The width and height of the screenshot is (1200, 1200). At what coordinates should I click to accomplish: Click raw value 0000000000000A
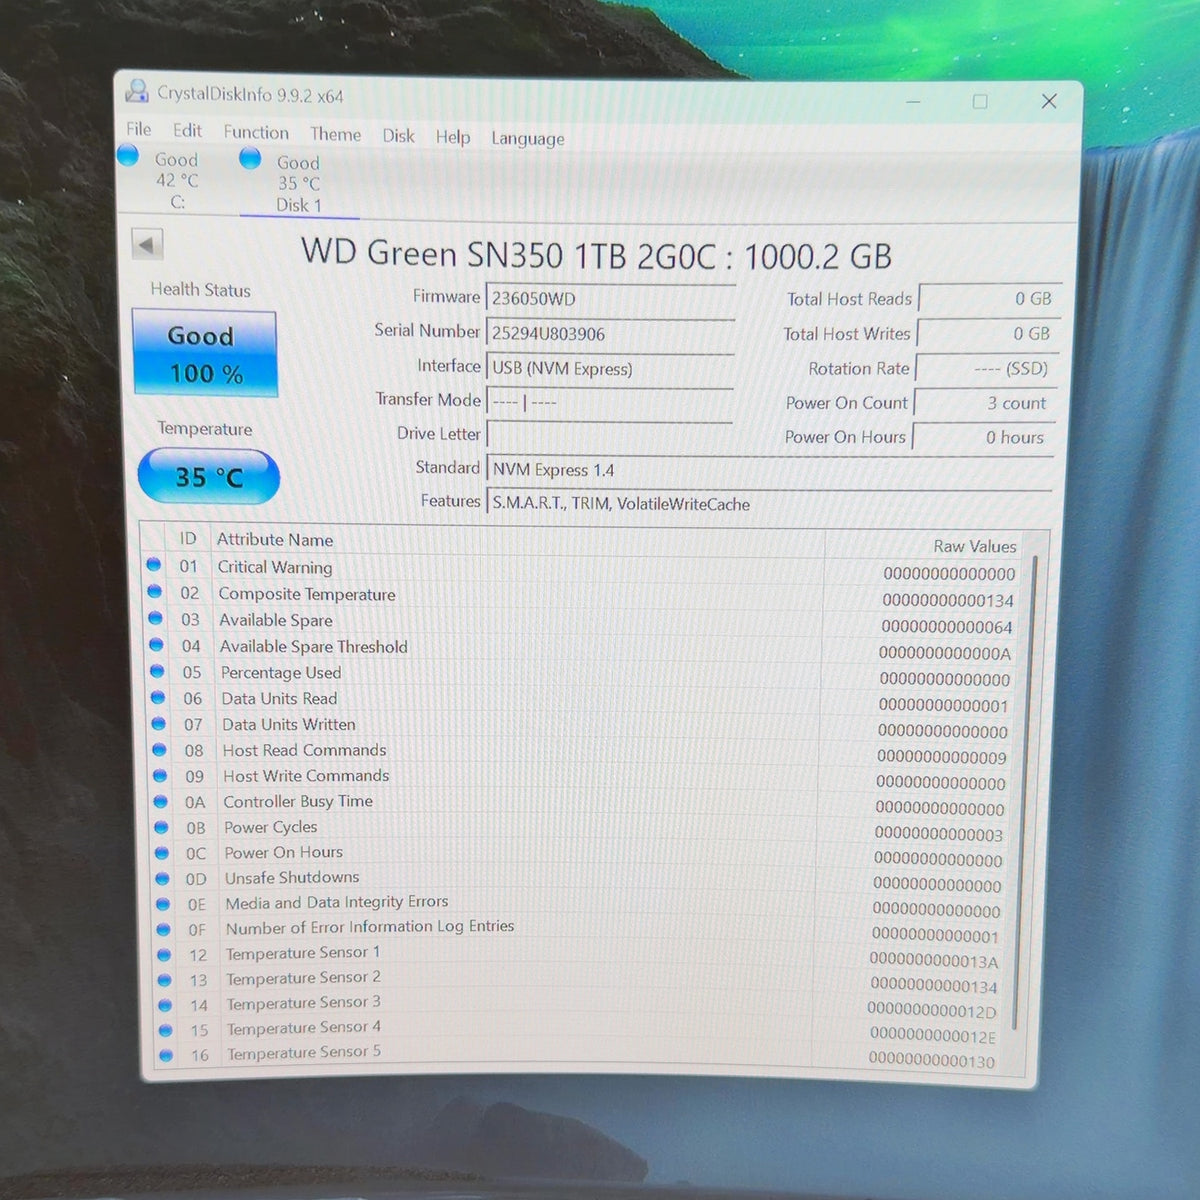click(x=945, y=653)
